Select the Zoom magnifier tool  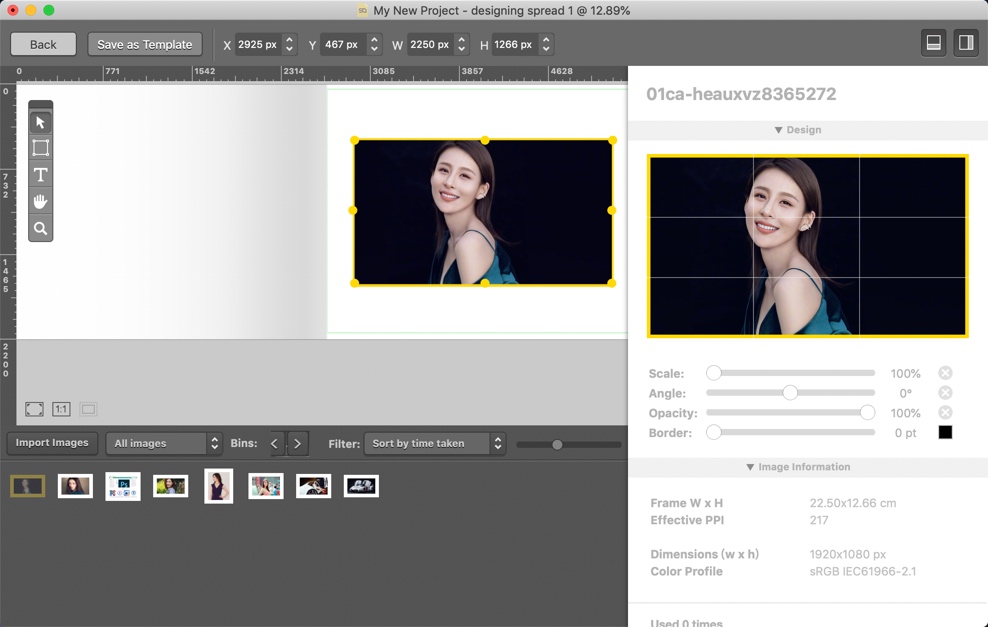click(x=40, y=229)
